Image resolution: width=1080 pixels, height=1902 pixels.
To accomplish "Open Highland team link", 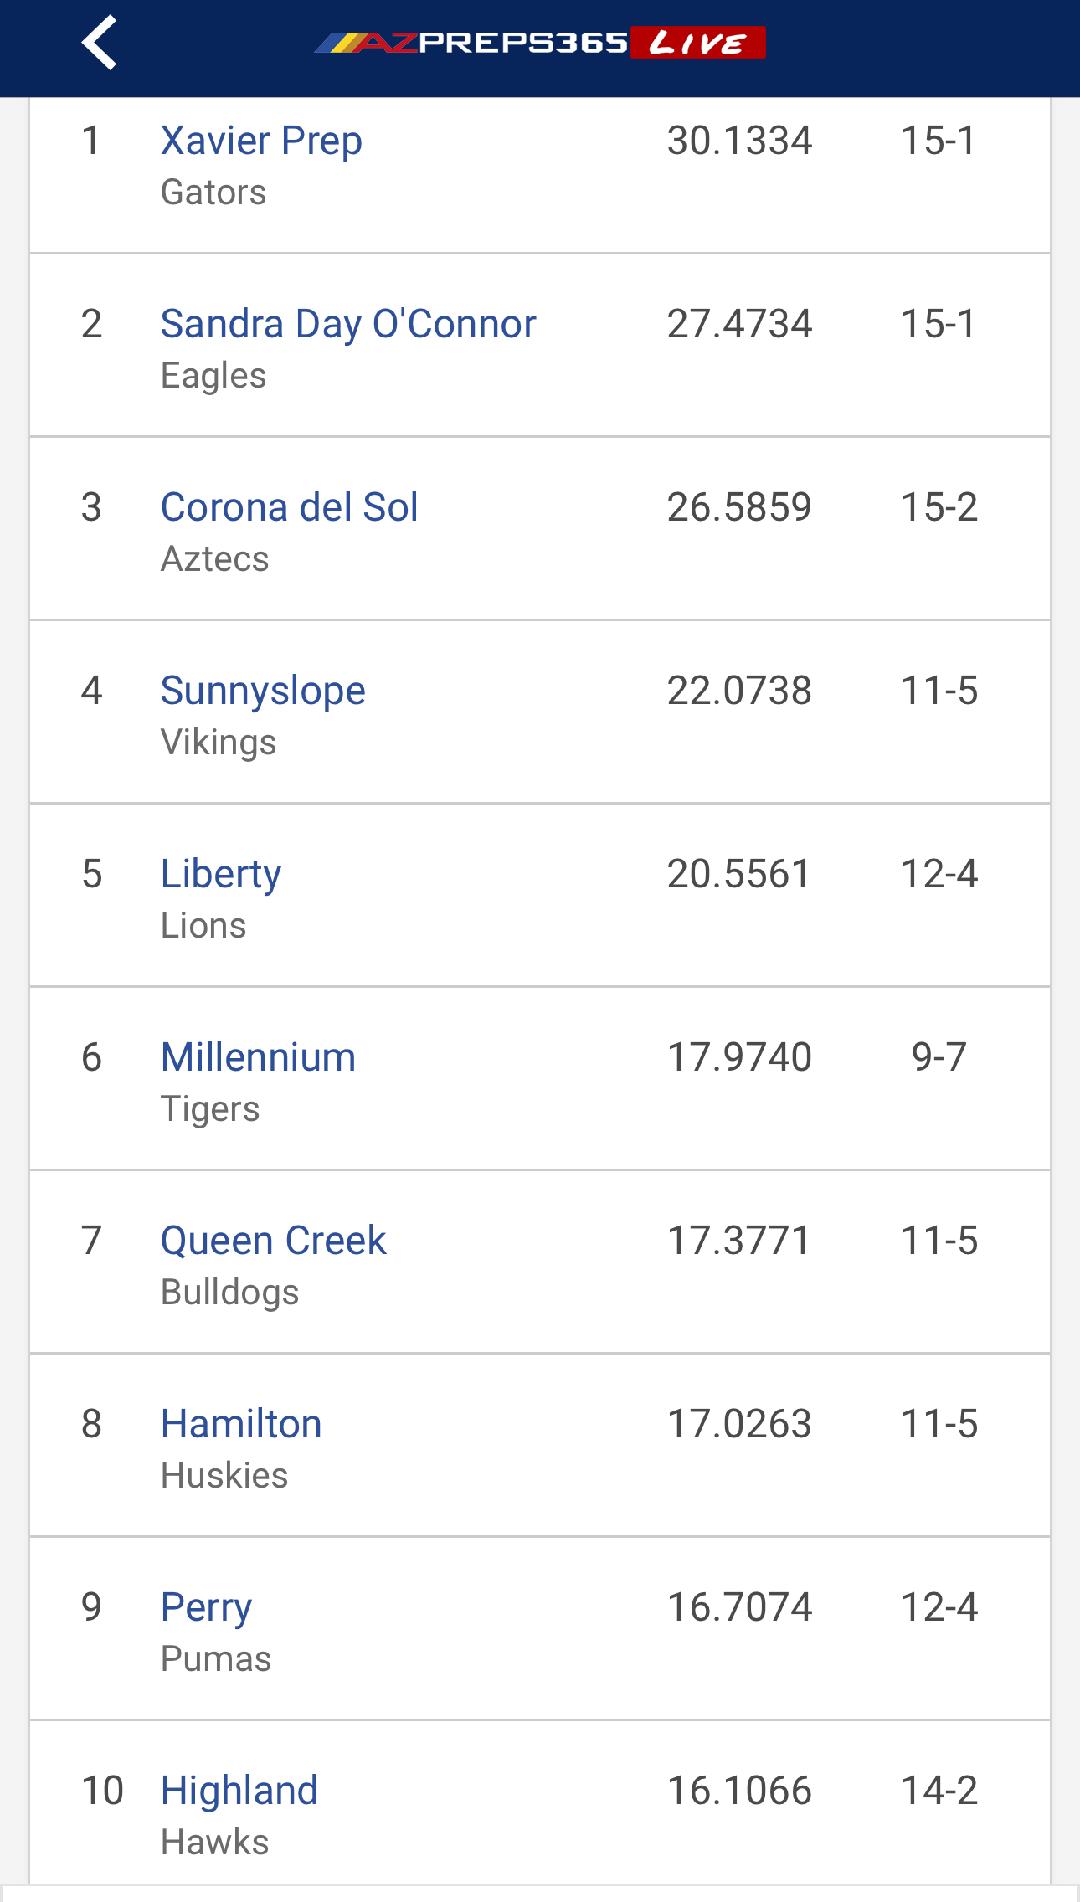I will tap(239, 1790).
